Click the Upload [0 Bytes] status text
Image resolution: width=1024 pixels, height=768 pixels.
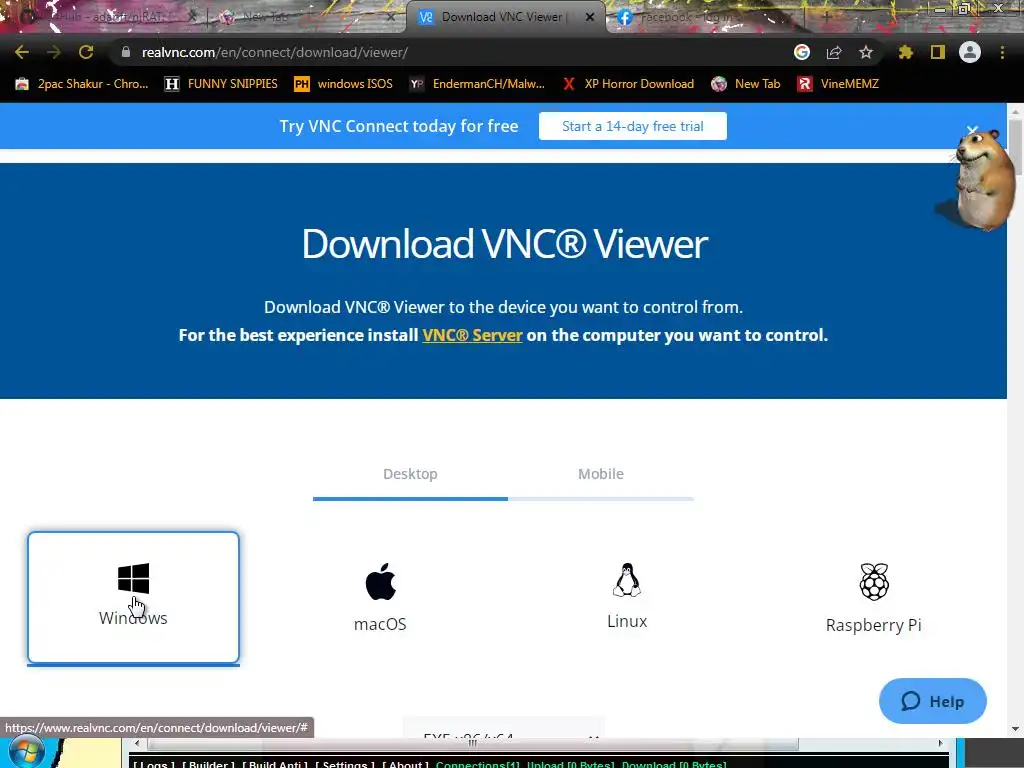pyautogui.click(x=570, y=764)
